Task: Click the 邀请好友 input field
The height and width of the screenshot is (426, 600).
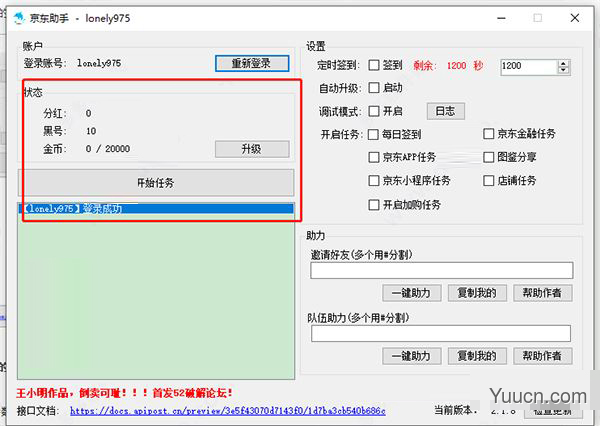Action: (442, 270)
